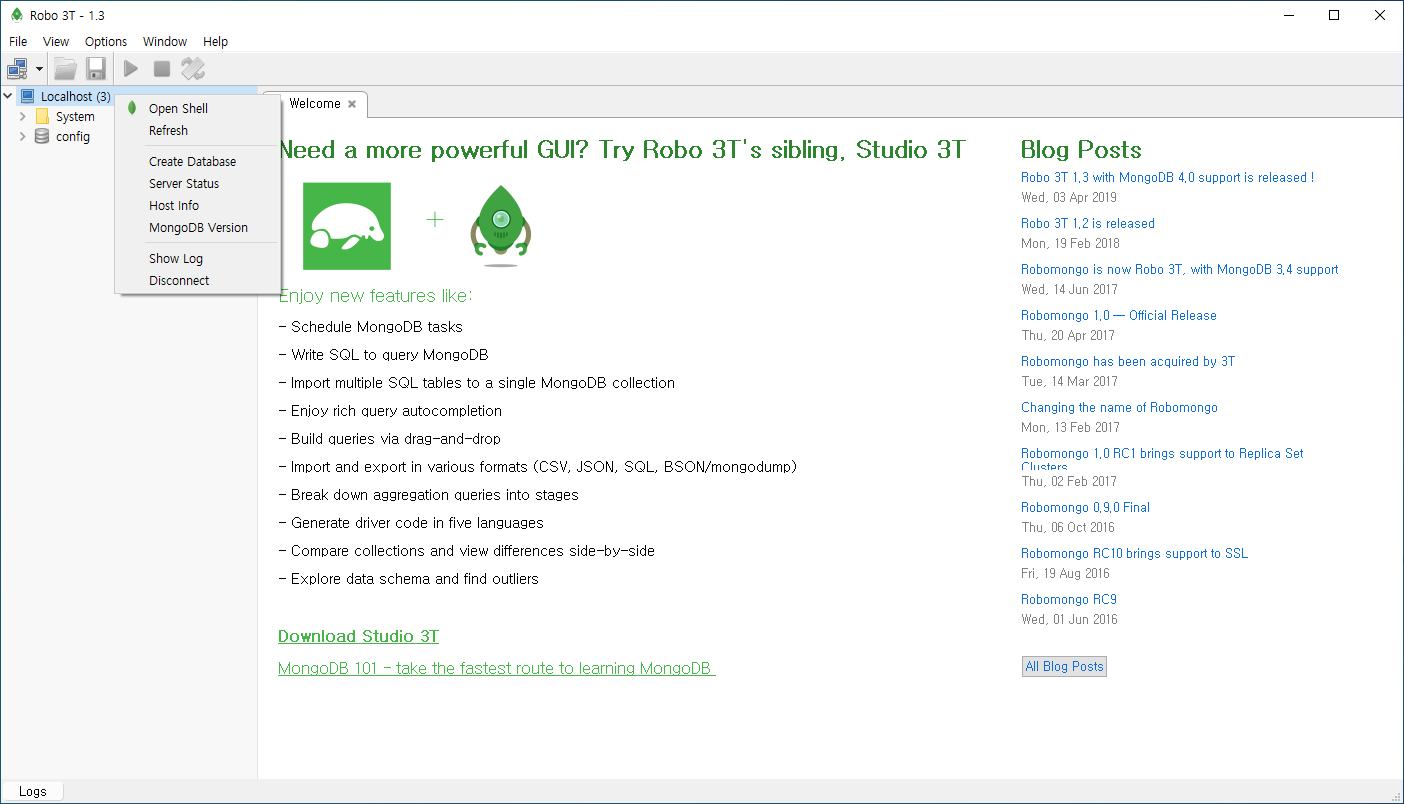Click the Connect toolbar icon

[x=18, y=69]
